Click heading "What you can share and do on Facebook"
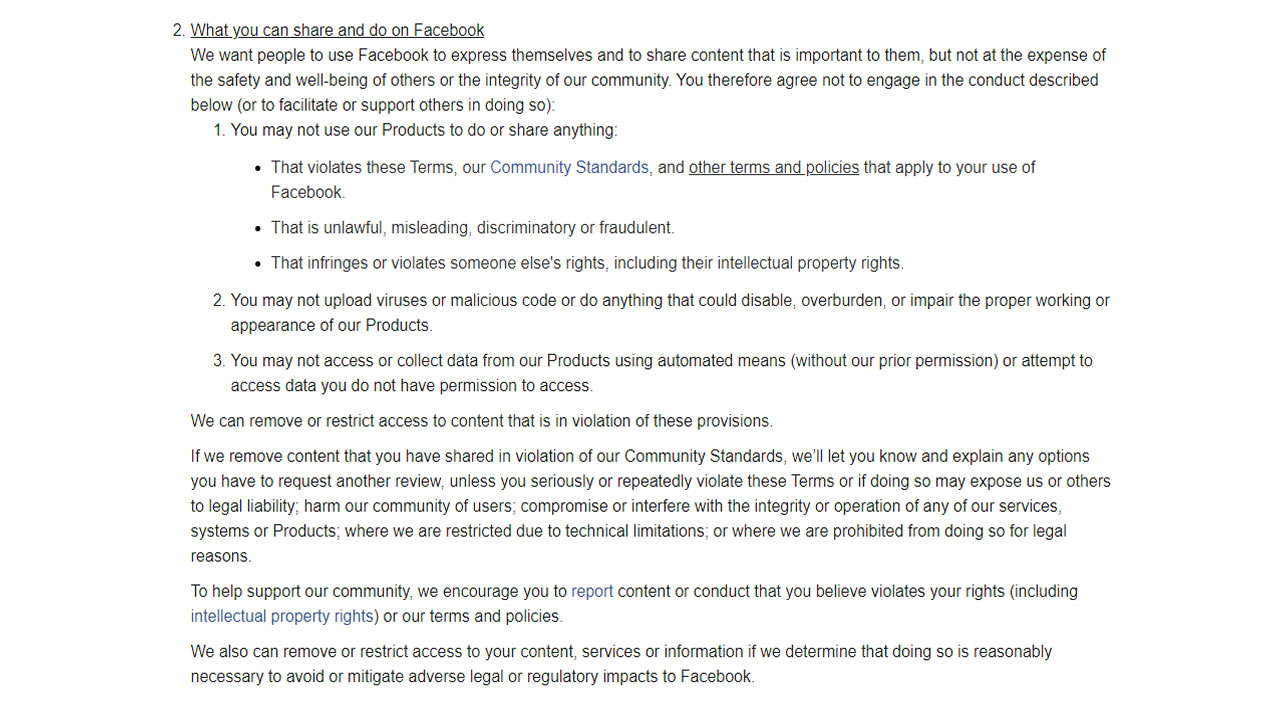This screenshot has width=1280, height=720. [337, 31]
